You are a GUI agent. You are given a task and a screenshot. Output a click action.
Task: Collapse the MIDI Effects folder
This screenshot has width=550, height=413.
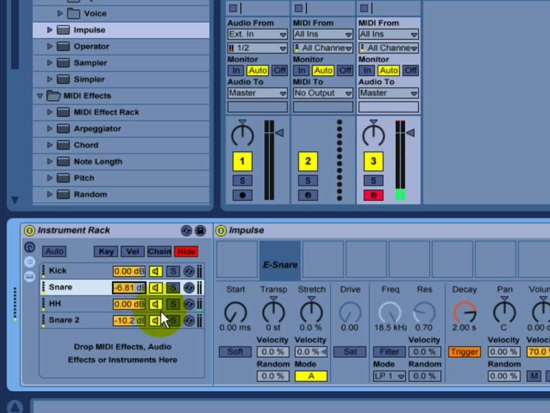40,96
